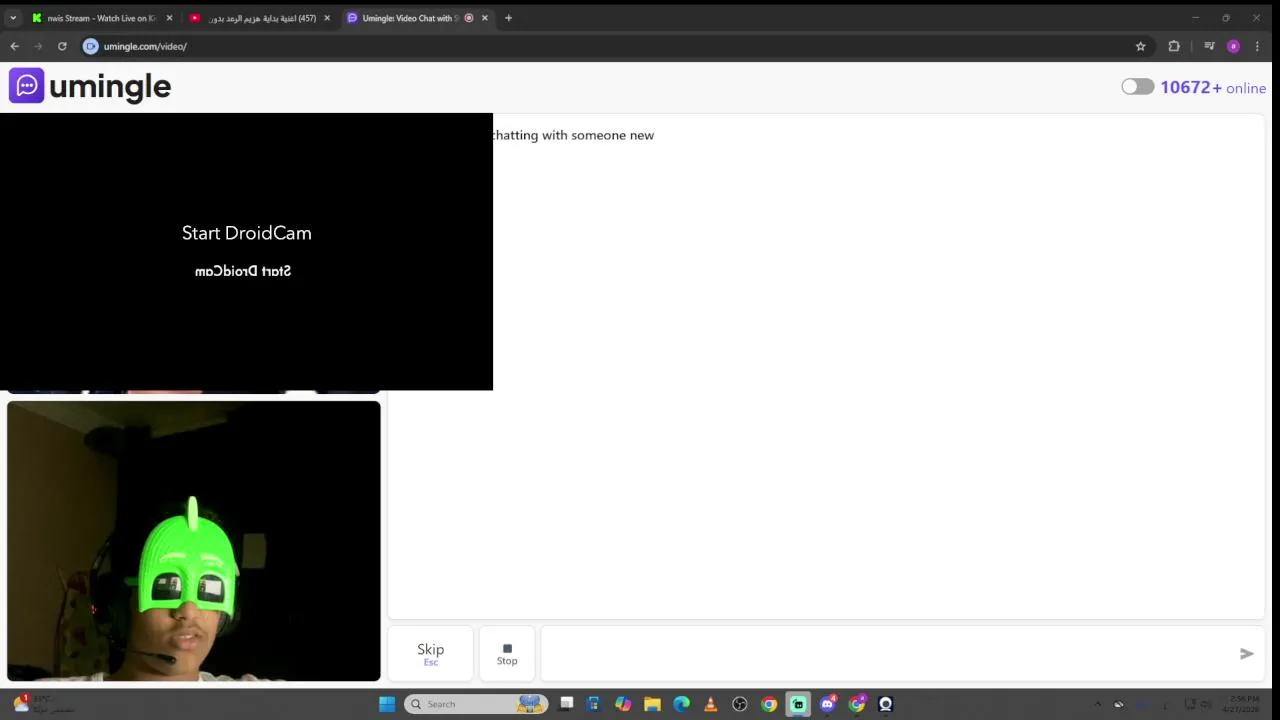
Task: Open site info camera permission icon
Action: point(90,46)
